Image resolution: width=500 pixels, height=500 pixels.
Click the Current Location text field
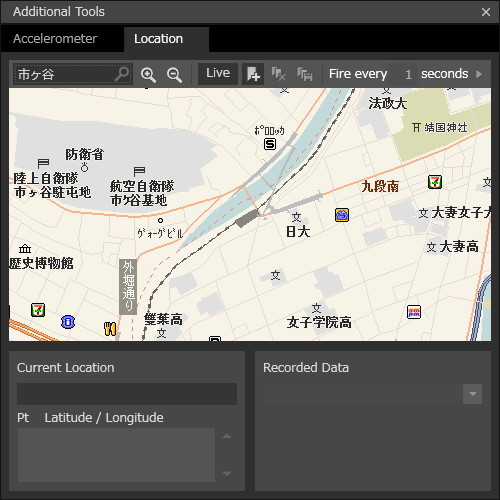(x=127, y=394)
